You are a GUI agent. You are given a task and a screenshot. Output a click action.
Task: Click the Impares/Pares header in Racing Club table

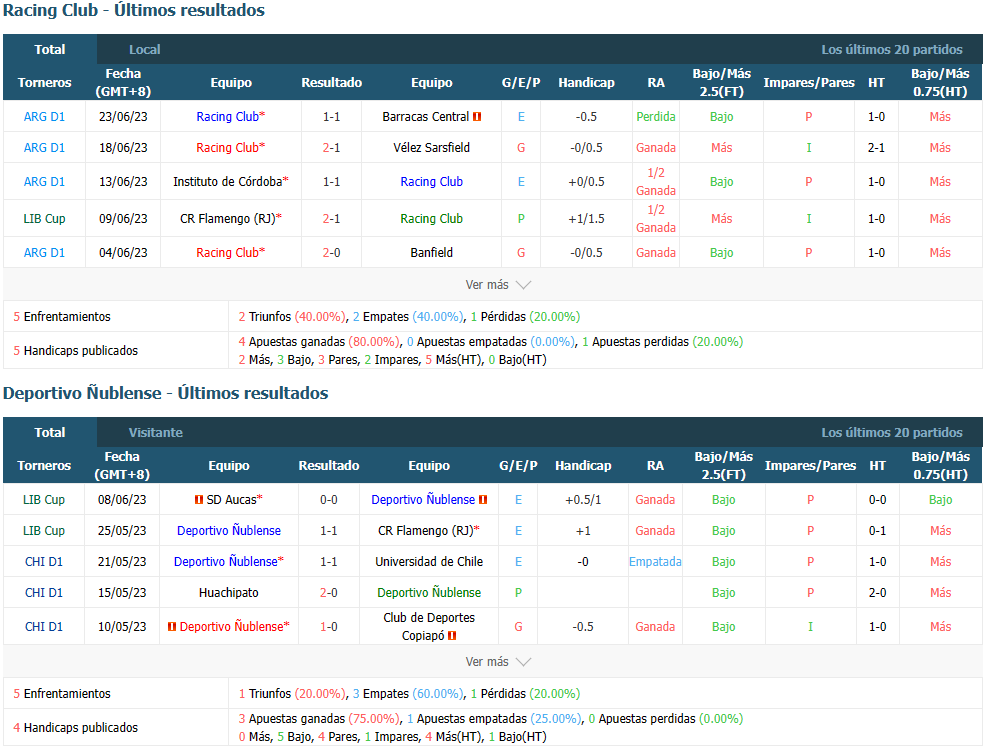coord(809,83)
